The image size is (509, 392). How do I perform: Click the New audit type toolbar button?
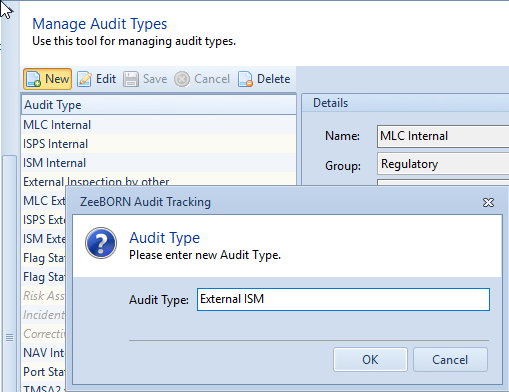pyautogui.click(x=47, y=79)
